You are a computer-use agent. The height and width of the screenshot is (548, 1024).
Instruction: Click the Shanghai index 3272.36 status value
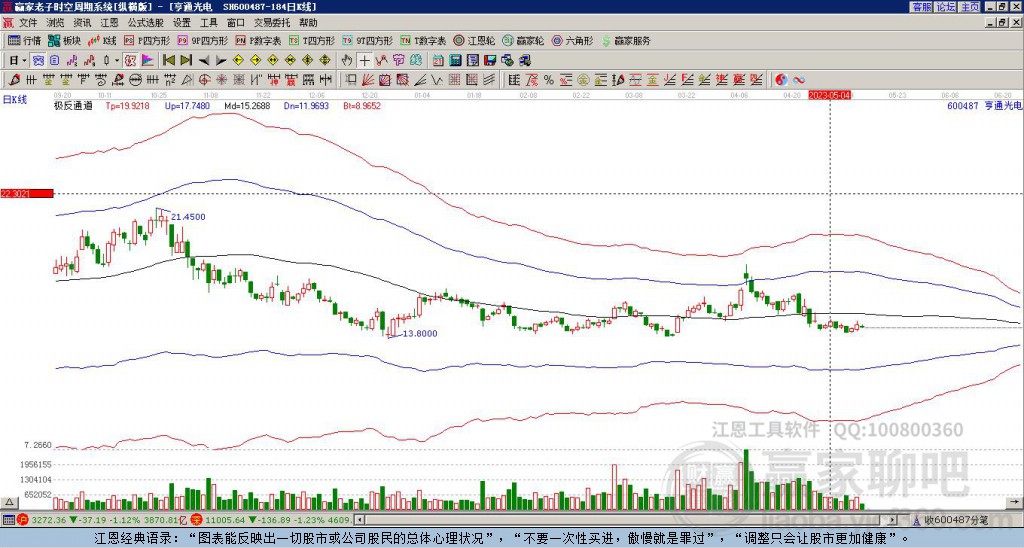(49, 520)
